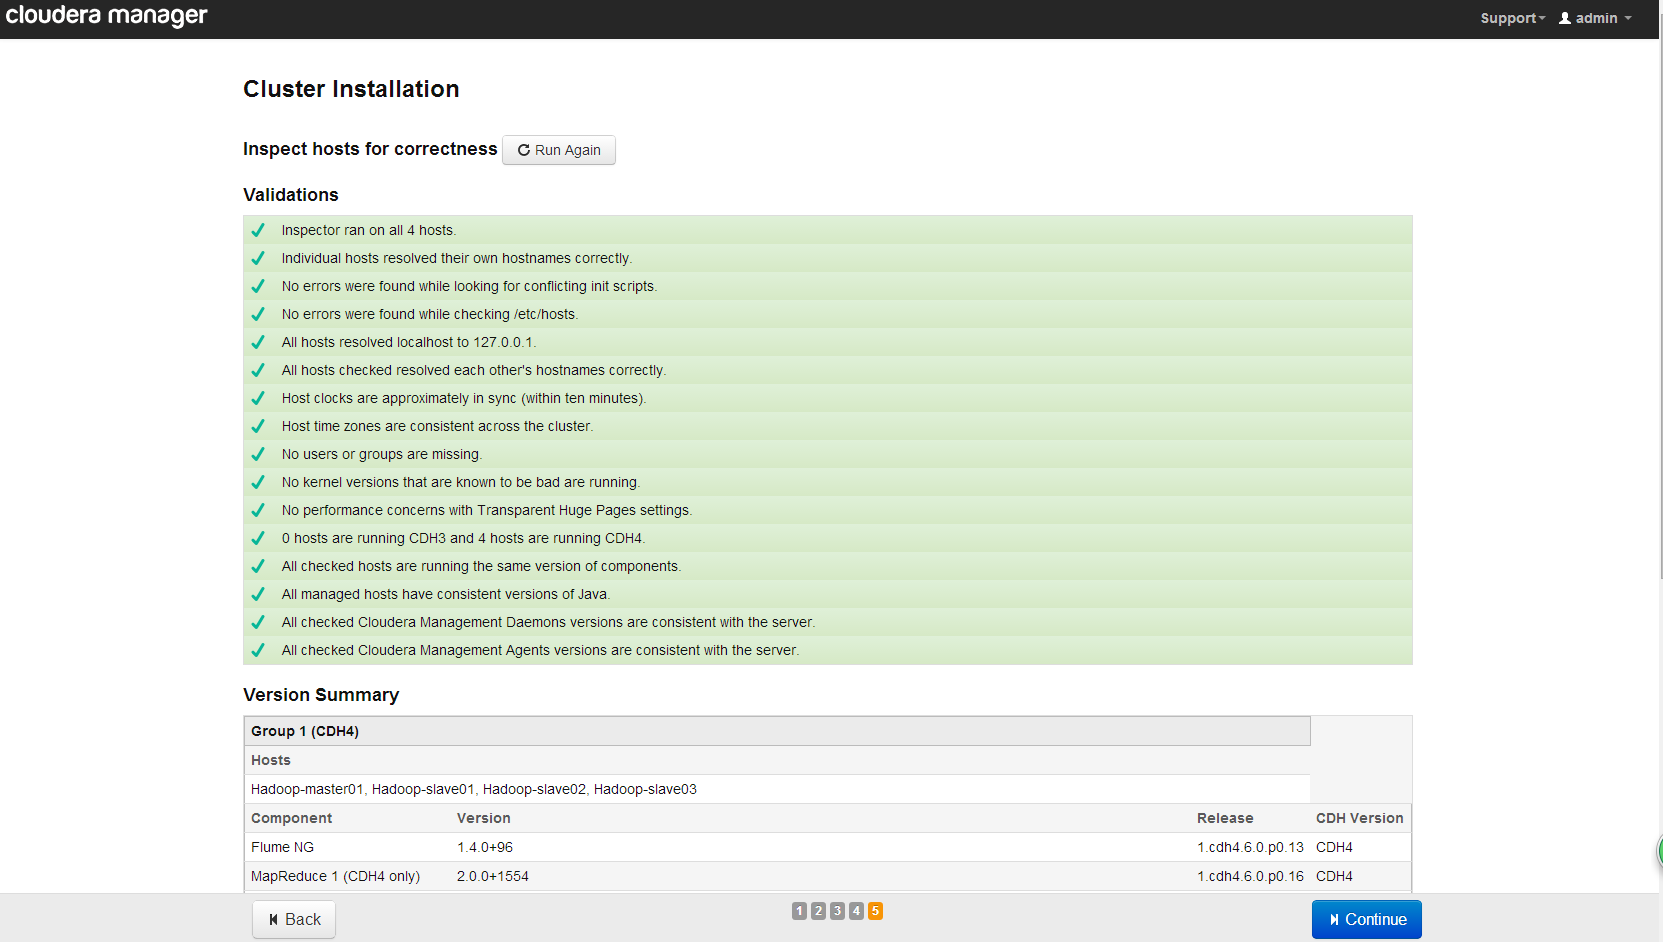Click the Hosts label row
The width and height of the screenshot is (1663, 942).
coord(777,760)
